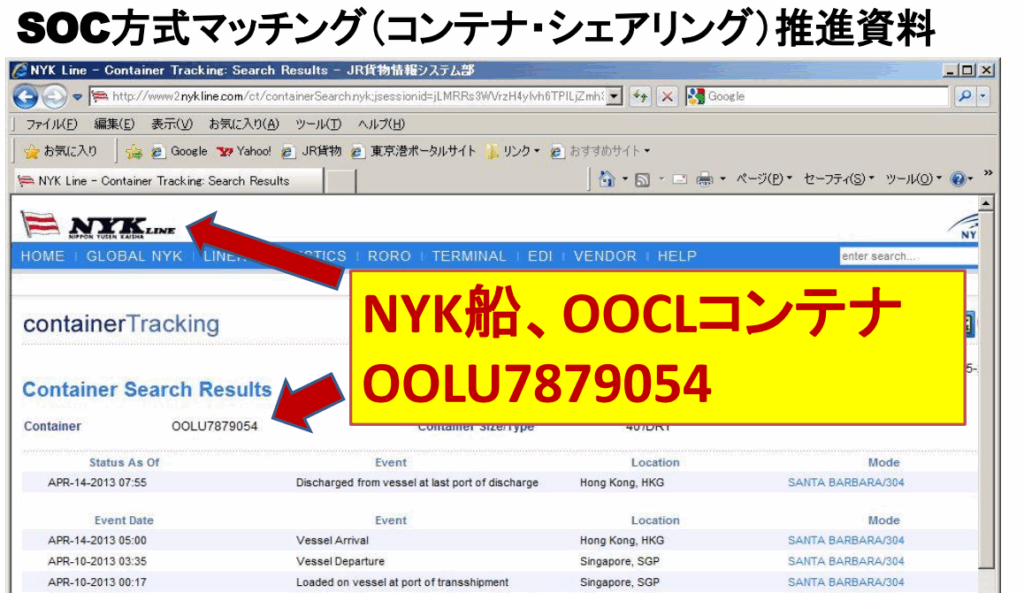Click the RSS feeds icon
The width and height of the screenshot is (1024, 593).
643,180
